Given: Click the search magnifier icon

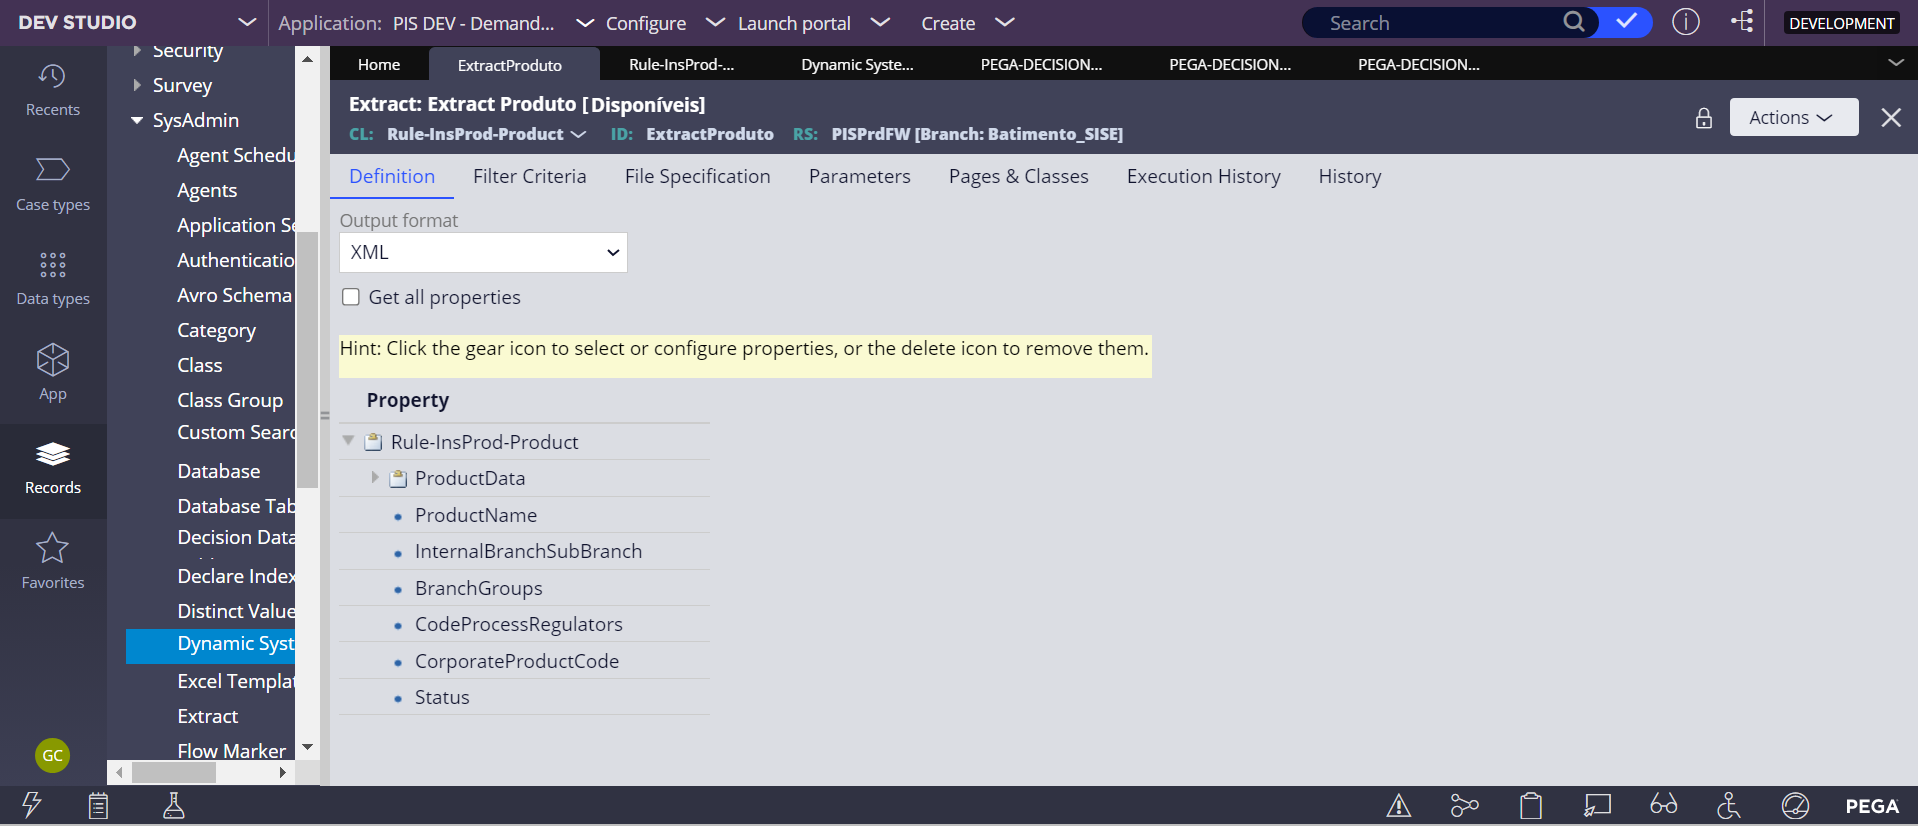Looking at the screenshot, I should coord(1573,22).
